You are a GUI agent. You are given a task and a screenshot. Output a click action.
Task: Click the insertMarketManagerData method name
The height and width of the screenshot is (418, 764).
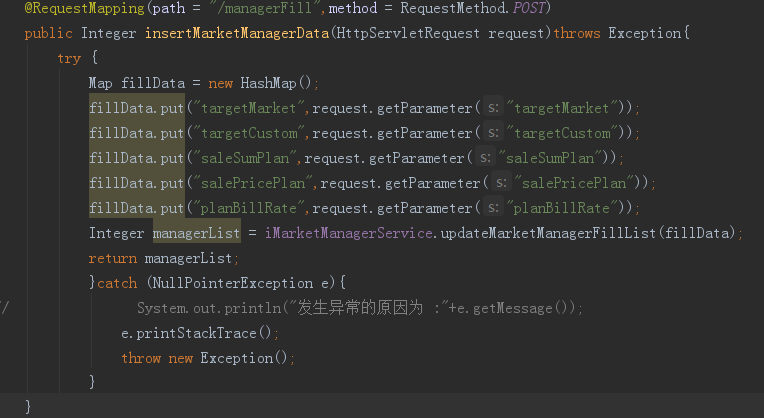click(x=237, y=33)
